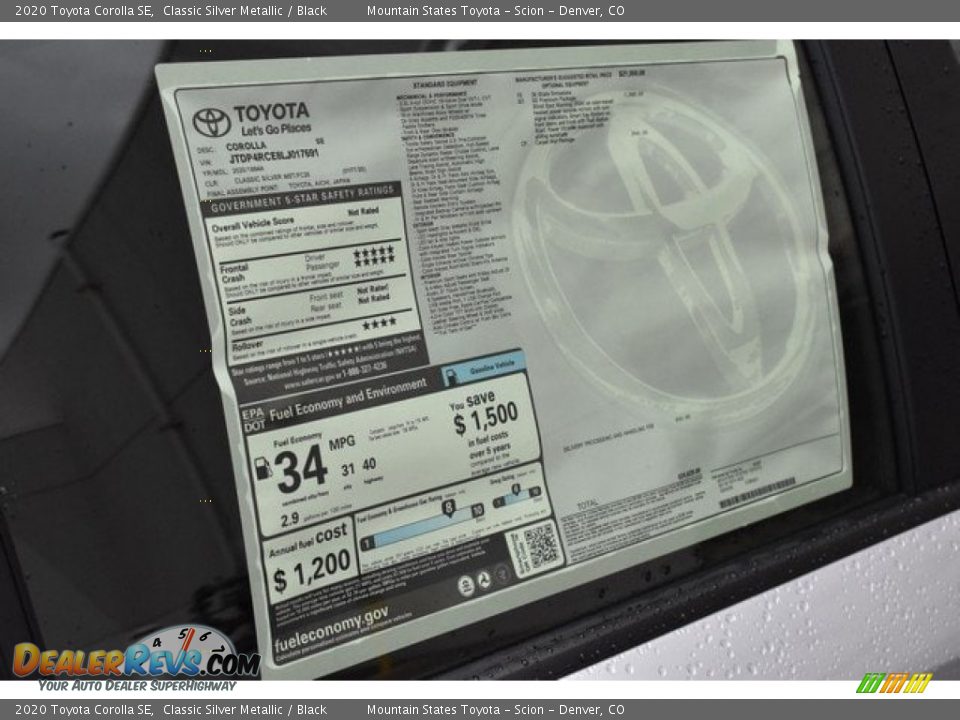Image resolution: width=960 pixels, height=720 pixels.
Task: Click the colored stripes logo in bottom corner
Action: pos(893,683)
